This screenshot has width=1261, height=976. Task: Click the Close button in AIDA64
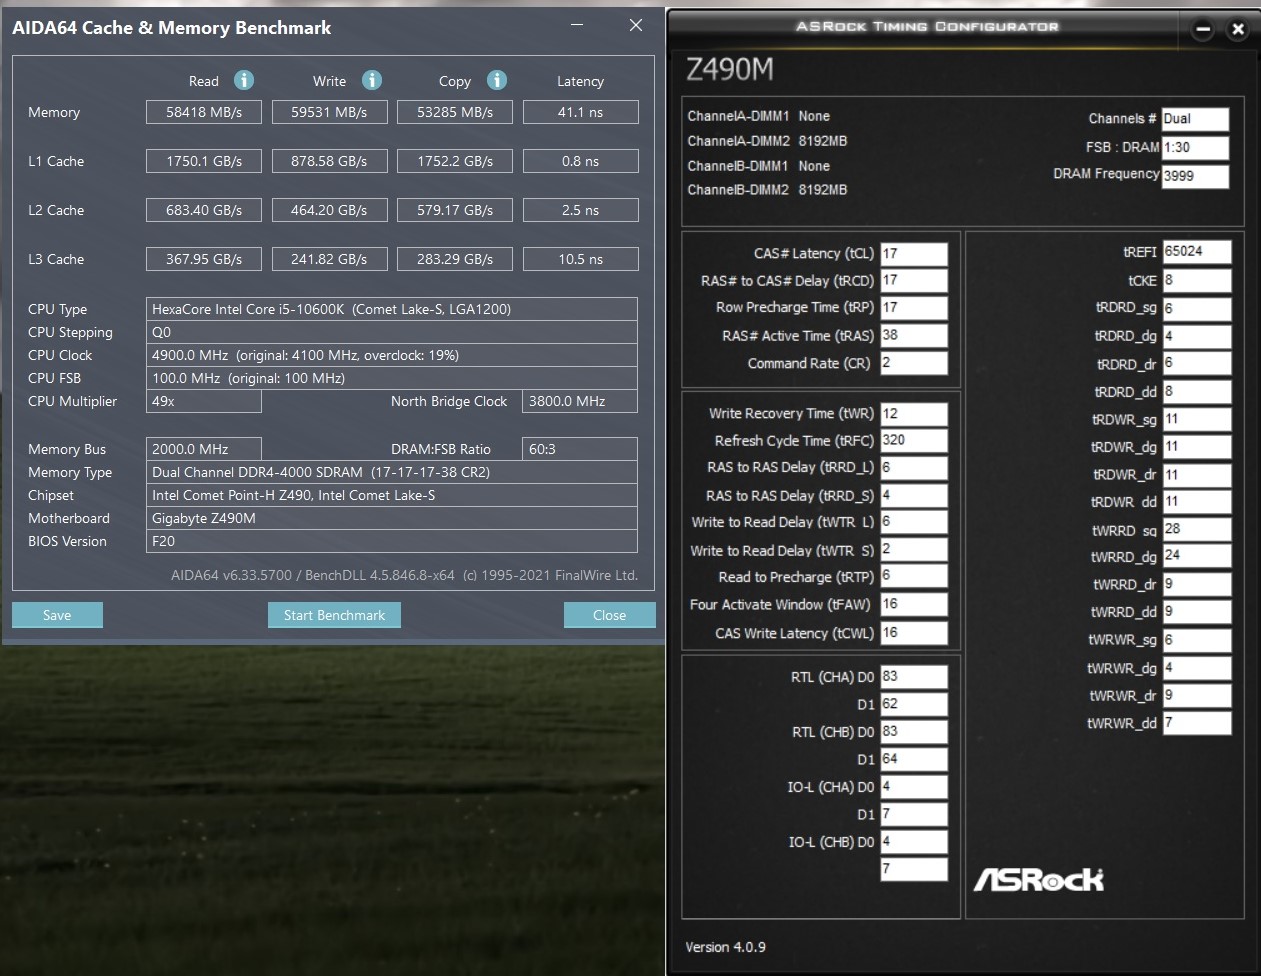(x=609, y=615)
